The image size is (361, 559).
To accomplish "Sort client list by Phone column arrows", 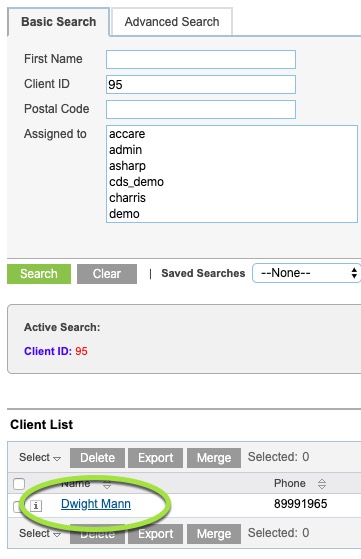I will [321, 484].
